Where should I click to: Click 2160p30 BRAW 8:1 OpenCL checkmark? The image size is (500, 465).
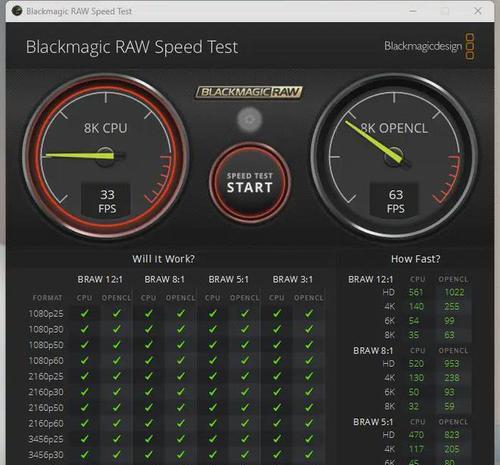coord(181,392)
